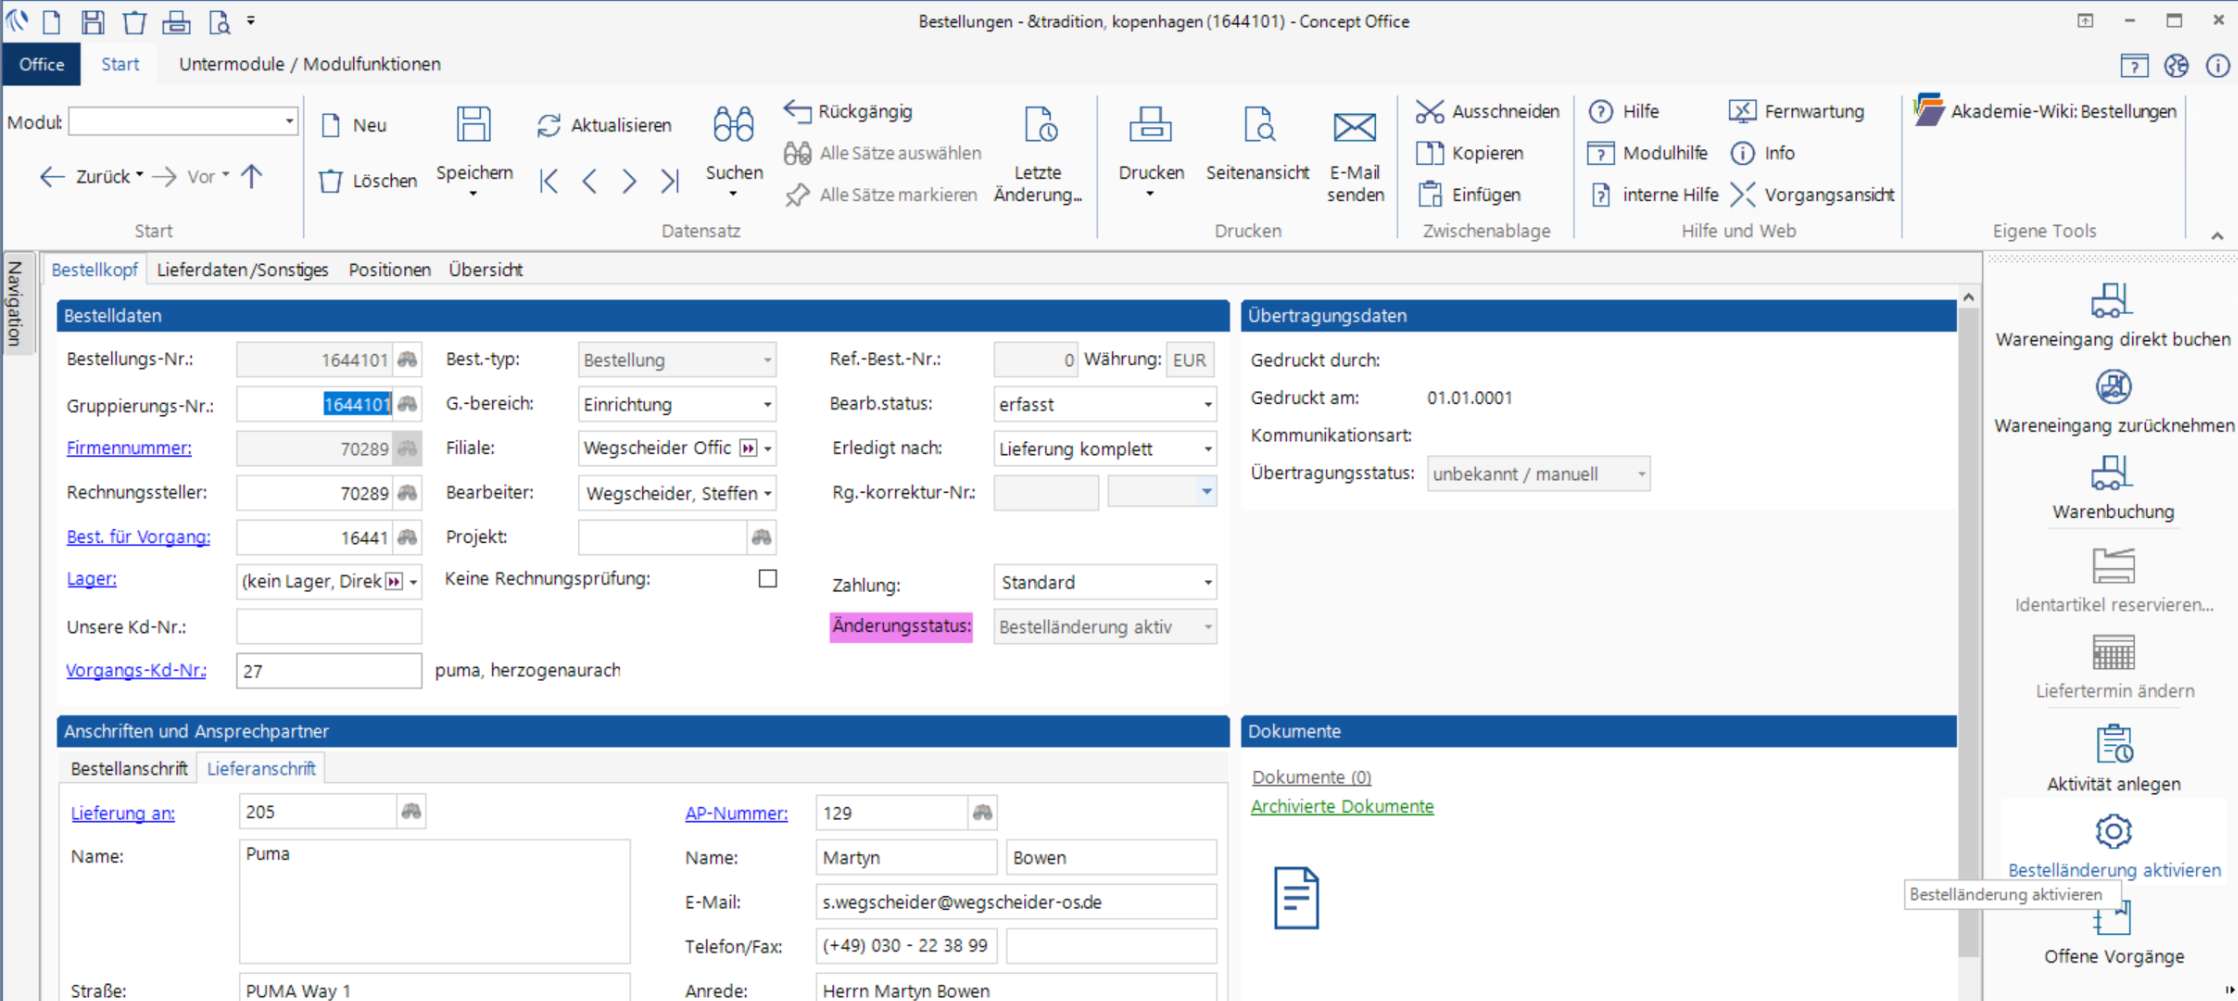Viewport: 2238px width, 1001px height.
Task: Open Bearbeiter Wegscheider, Steffen dropdown
Action: click(767, 493)
